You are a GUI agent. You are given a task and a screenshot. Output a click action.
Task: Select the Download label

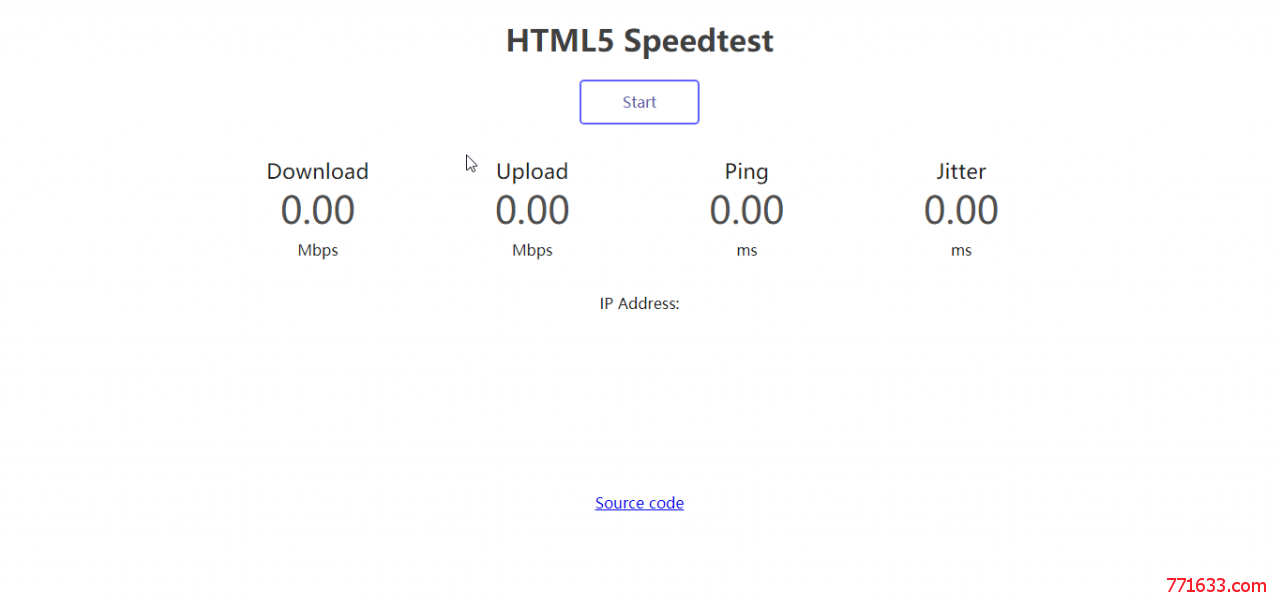coord(318,171)
